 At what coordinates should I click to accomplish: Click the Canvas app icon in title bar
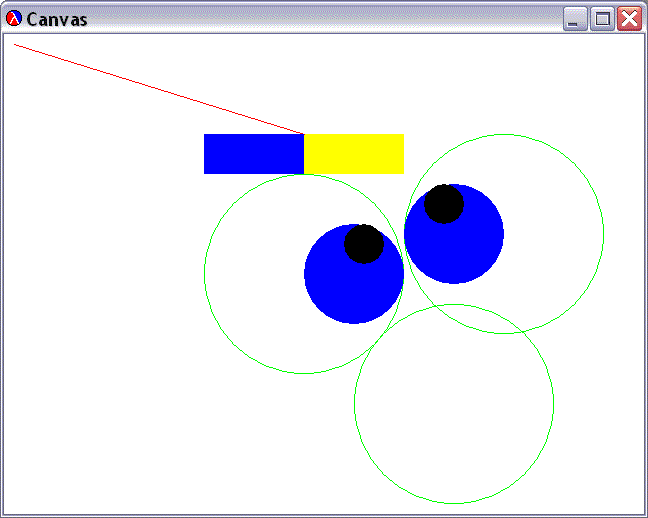point(14,18)
